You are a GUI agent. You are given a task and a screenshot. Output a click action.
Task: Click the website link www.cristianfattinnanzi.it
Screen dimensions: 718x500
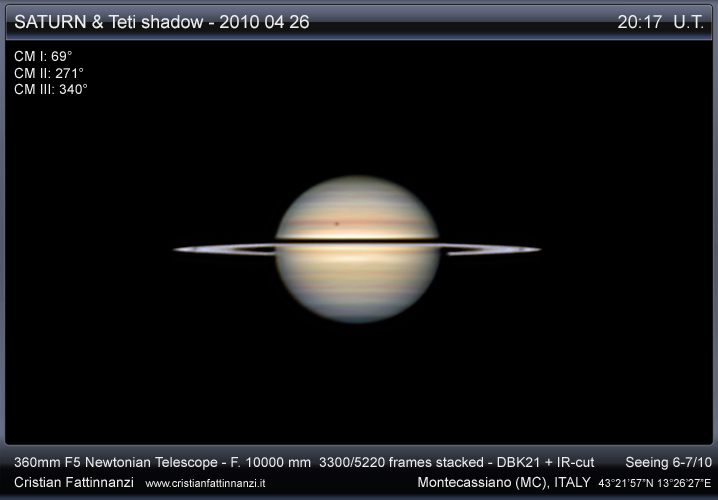tap(205, 483)
